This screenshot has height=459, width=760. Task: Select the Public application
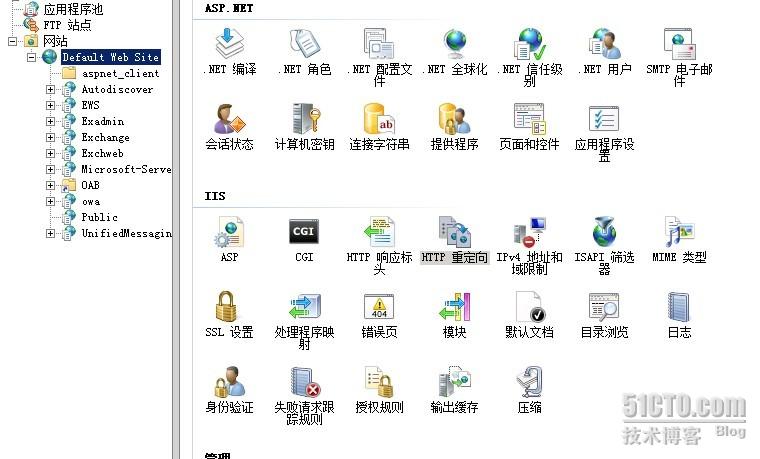pyautogui.click(x=99, y=217)
